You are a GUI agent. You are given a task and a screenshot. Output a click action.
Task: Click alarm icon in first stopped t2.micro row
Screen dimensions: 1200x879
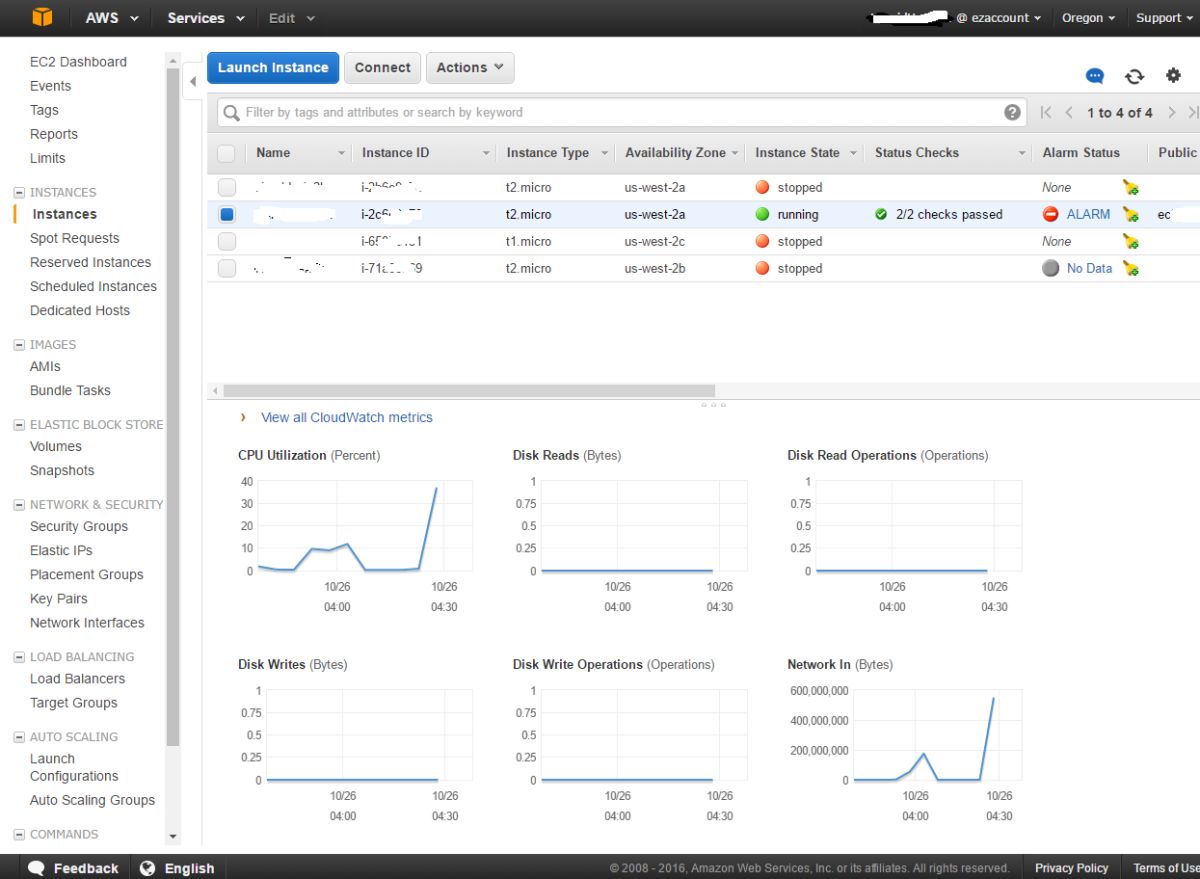(x=1130, y=187)
